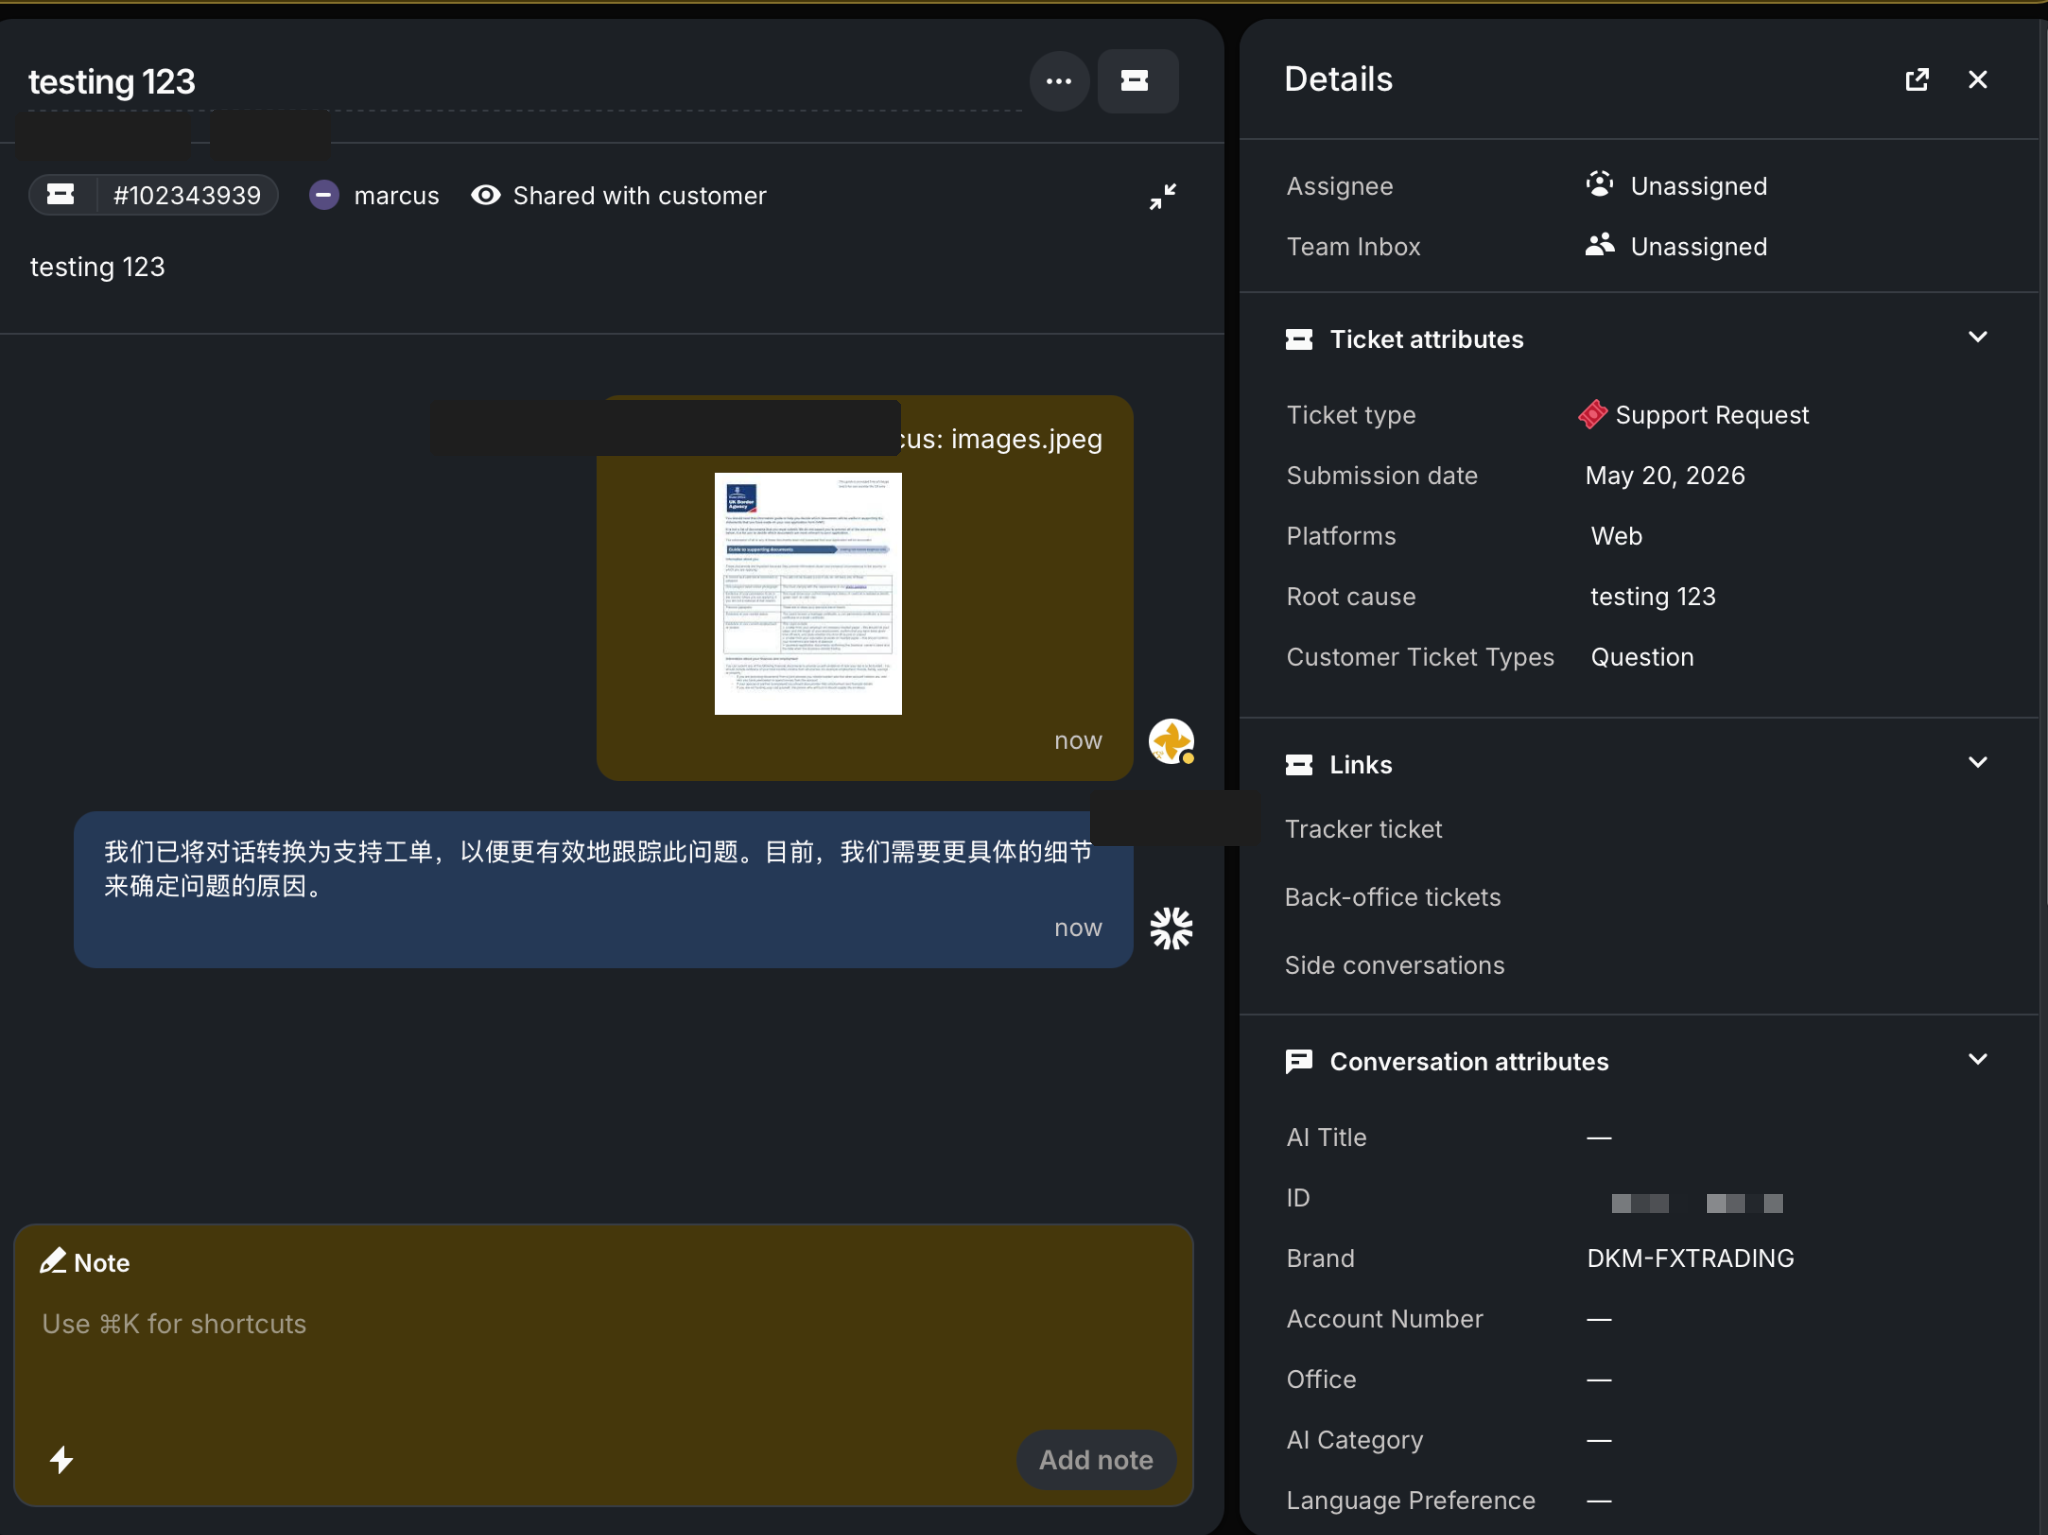Toggle Shared with customer visibility
The image size is (2048, 1535).
[x=618, y=195]
